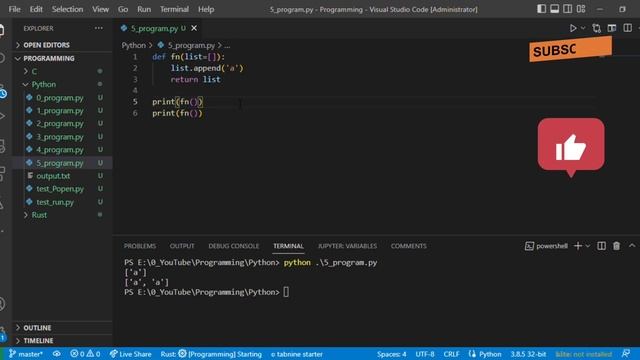640x360 pixels.
Task: Click the Rust Programming Starting status
Action: (x=211, y=354)
